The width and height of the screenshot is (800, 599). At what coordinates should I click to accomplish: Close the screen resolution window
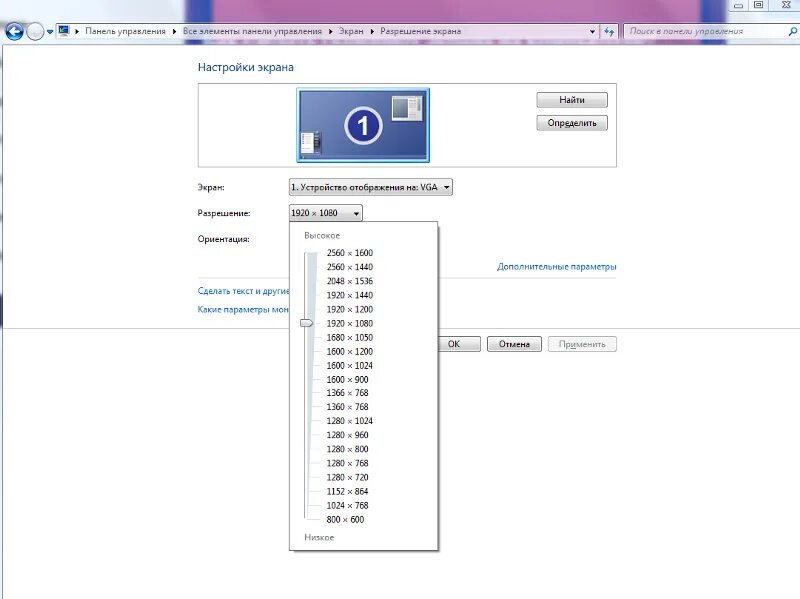[x=786, y=5]
